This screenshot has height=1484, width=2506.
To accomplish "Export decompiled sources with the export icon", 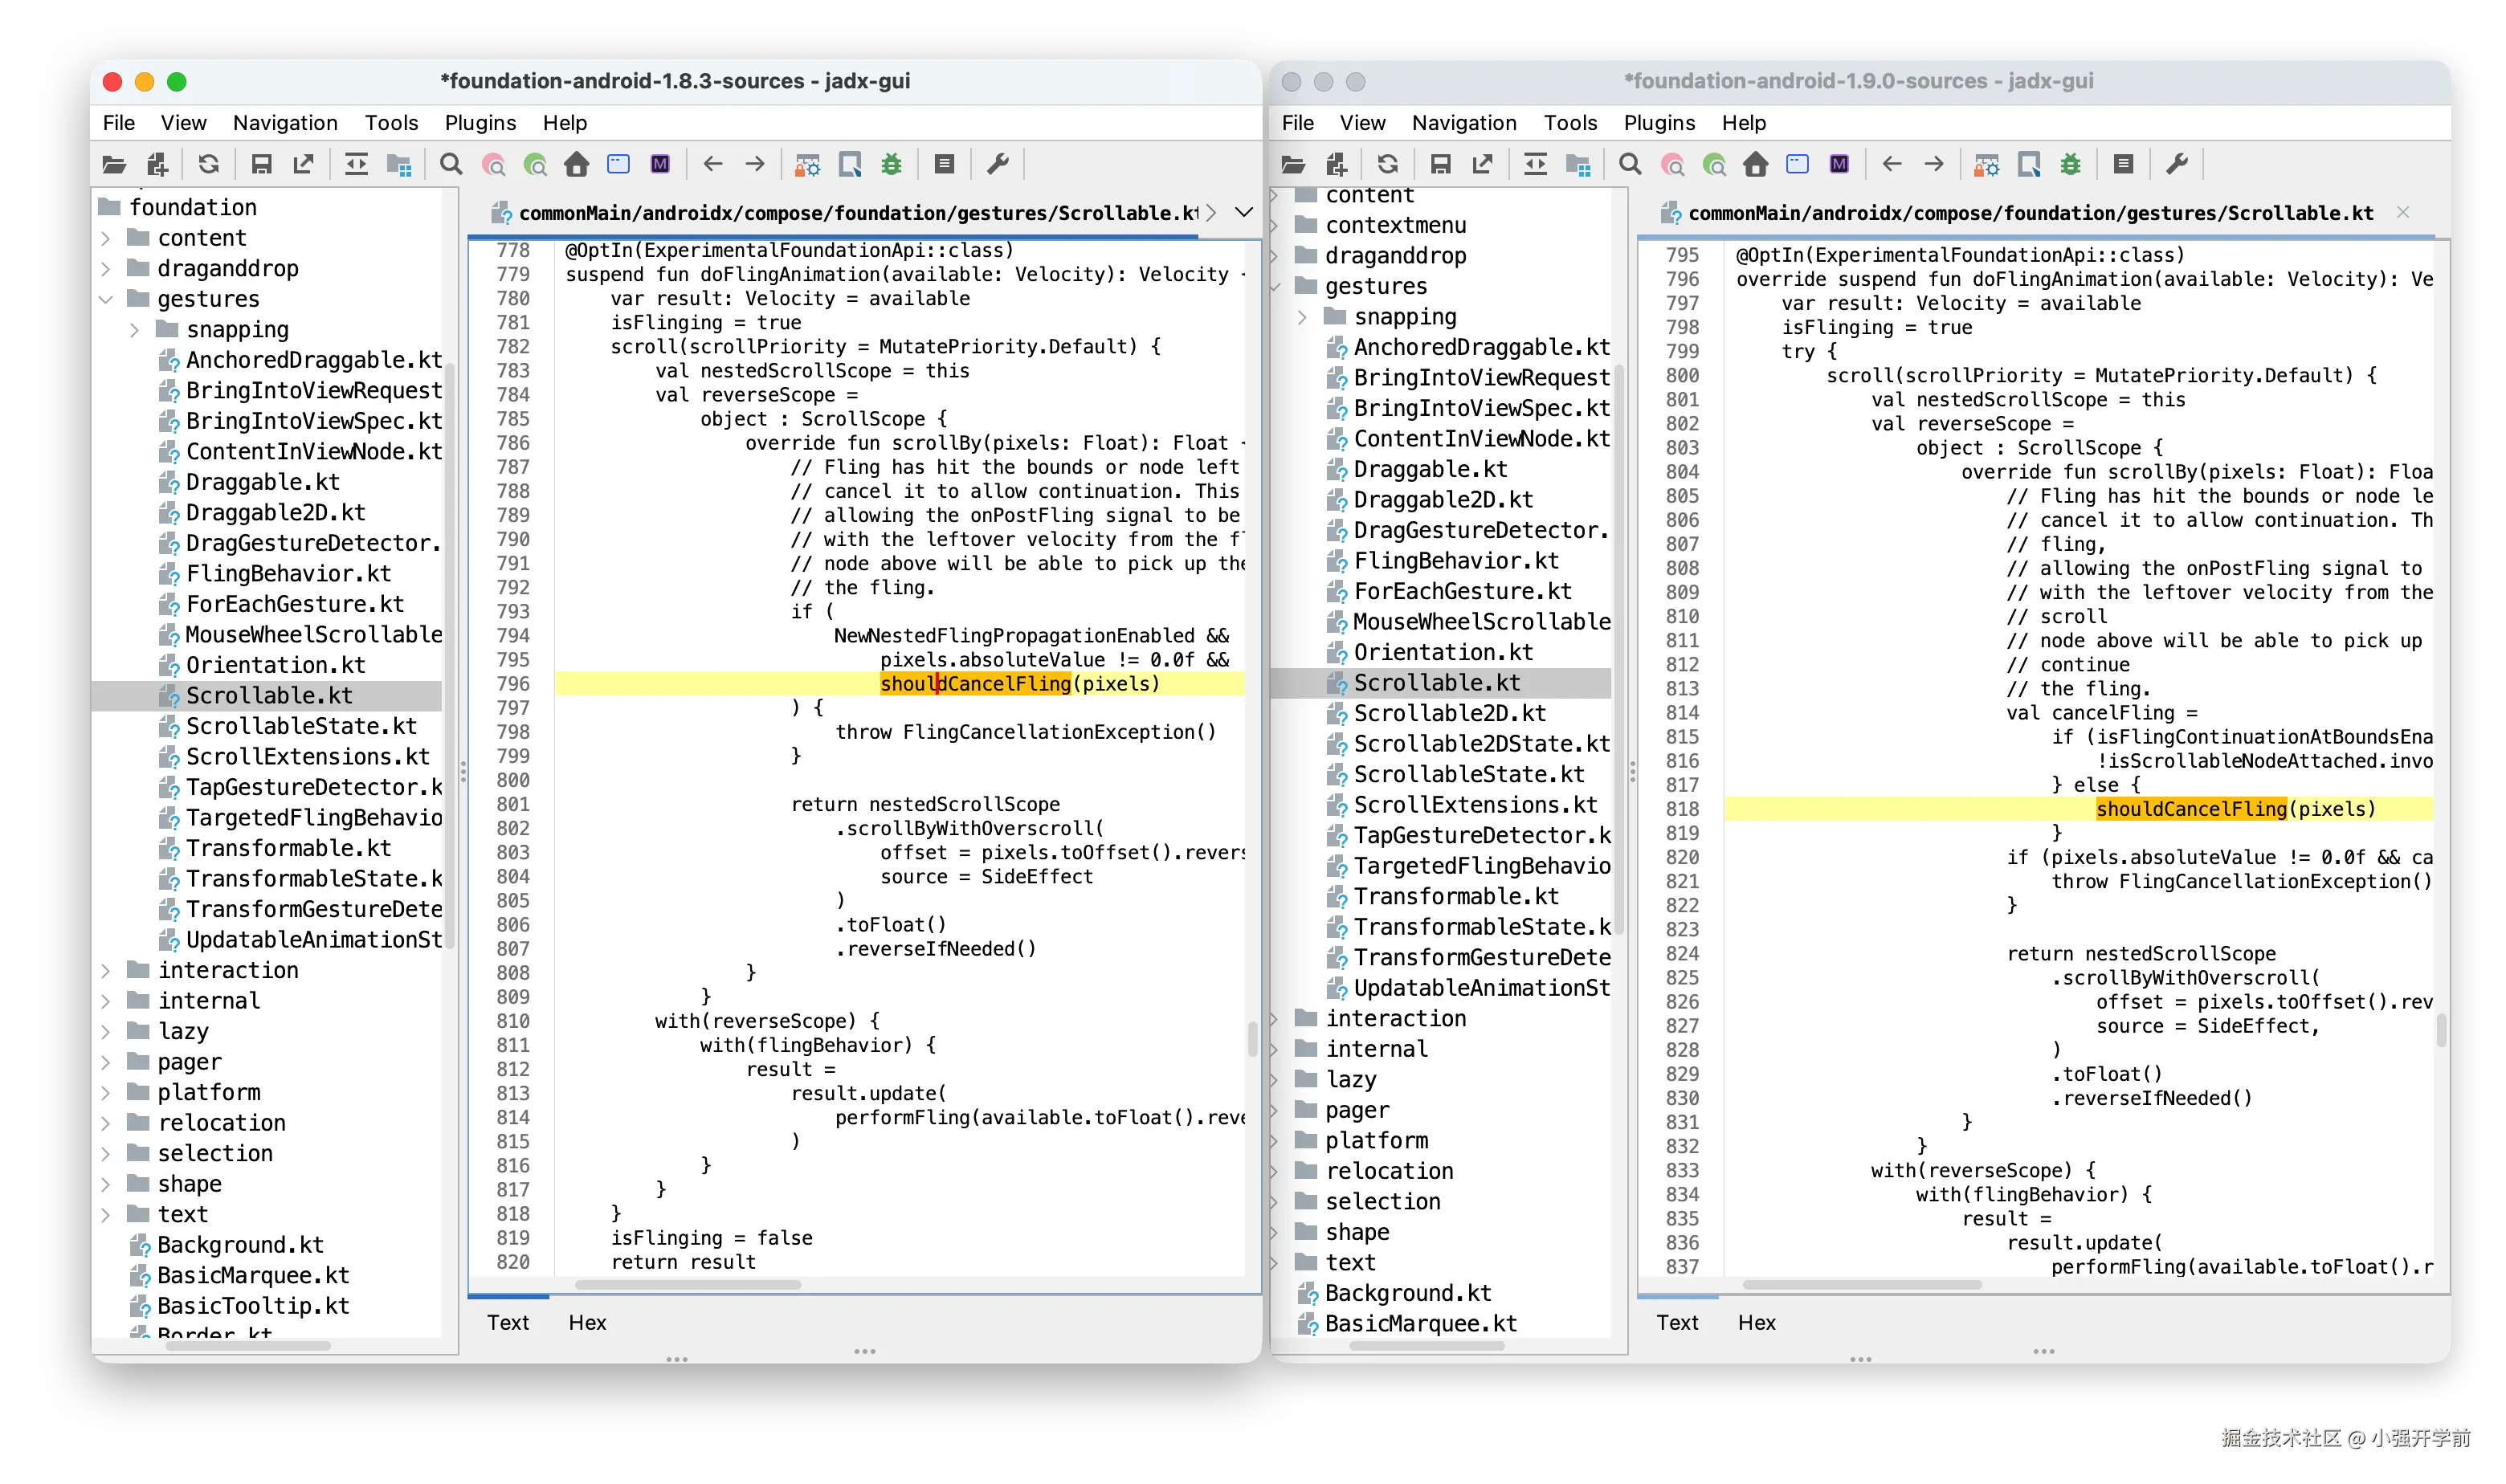I will [x=302, y=164].
